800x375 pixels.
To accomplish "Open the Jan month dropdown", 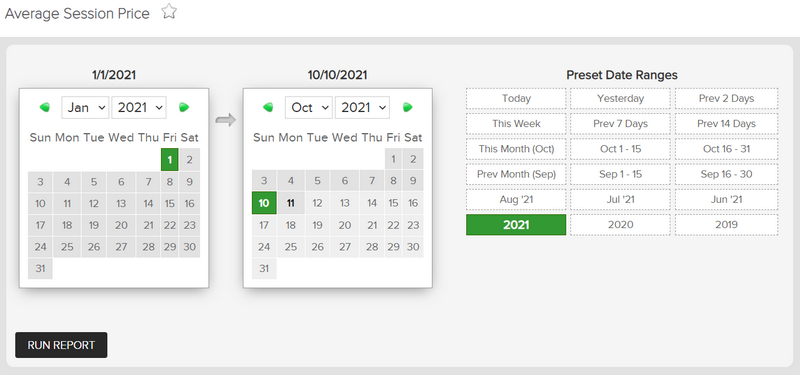I will [85, 107].
